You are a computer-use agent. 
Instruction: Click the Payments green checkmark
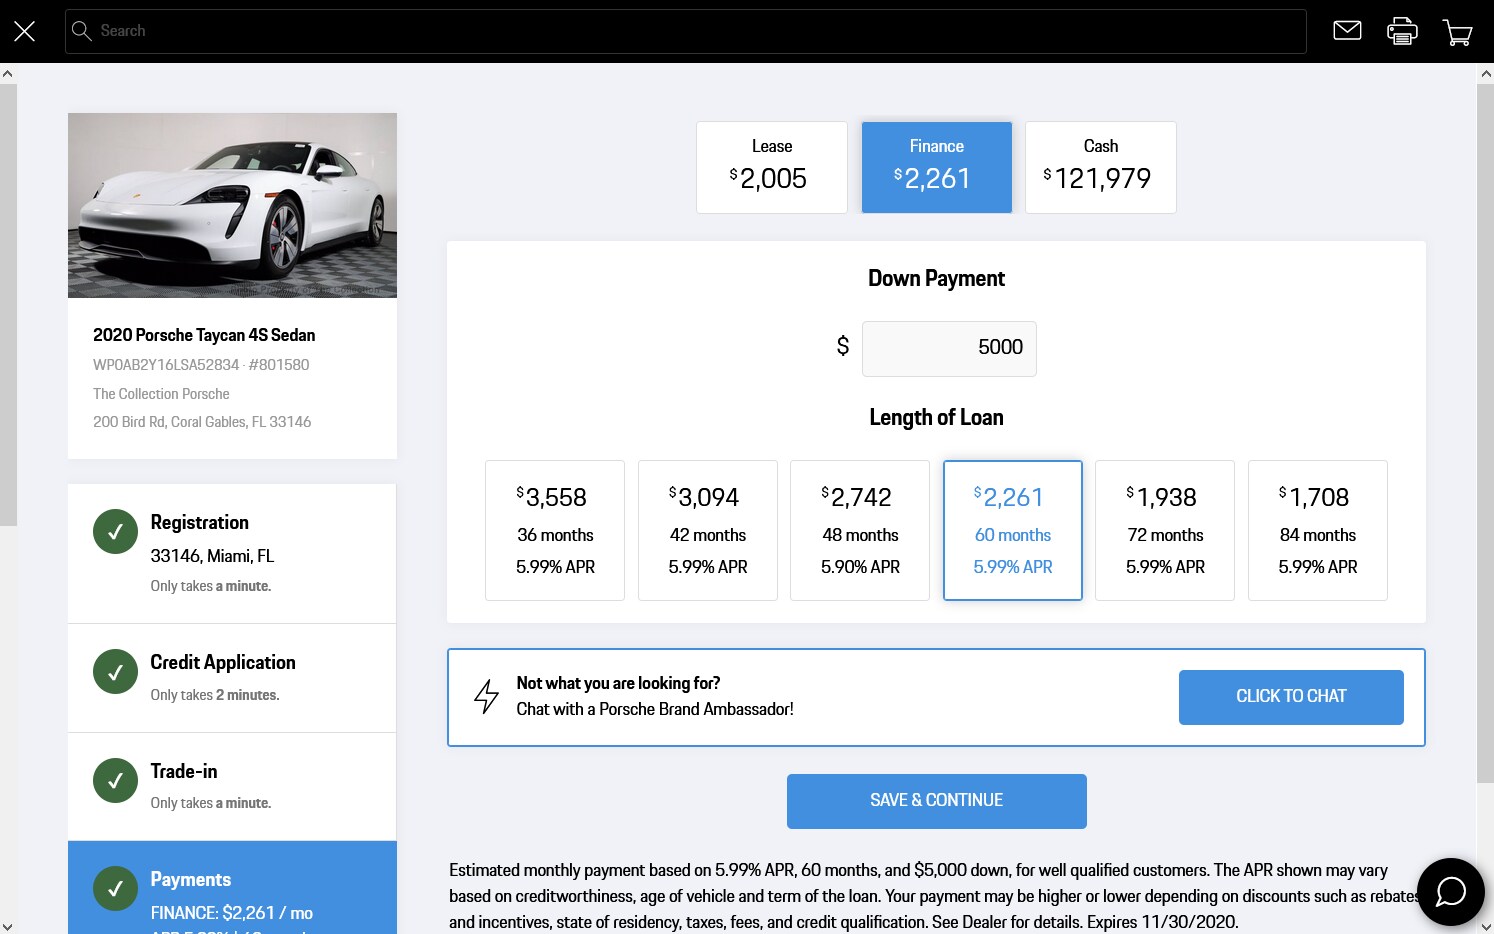tap(115, 888)
